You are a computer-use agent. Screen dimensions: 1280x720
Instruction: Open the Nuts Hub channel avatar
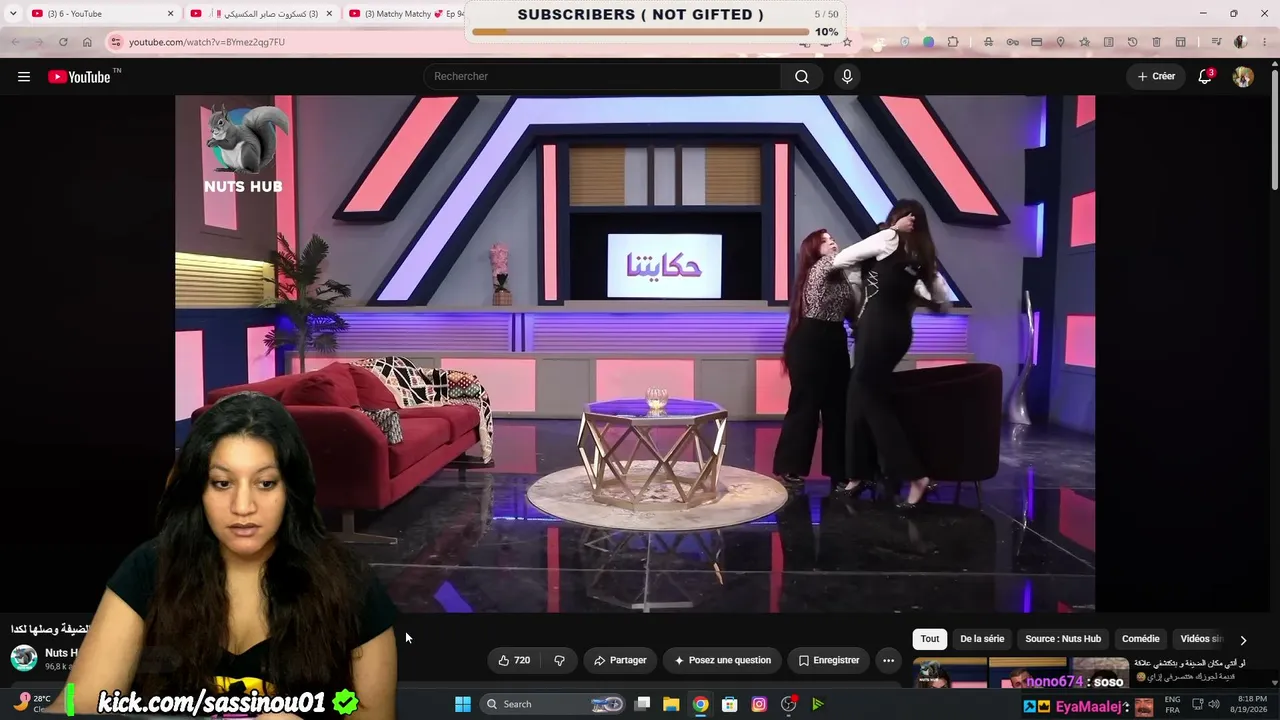[24, 658]
